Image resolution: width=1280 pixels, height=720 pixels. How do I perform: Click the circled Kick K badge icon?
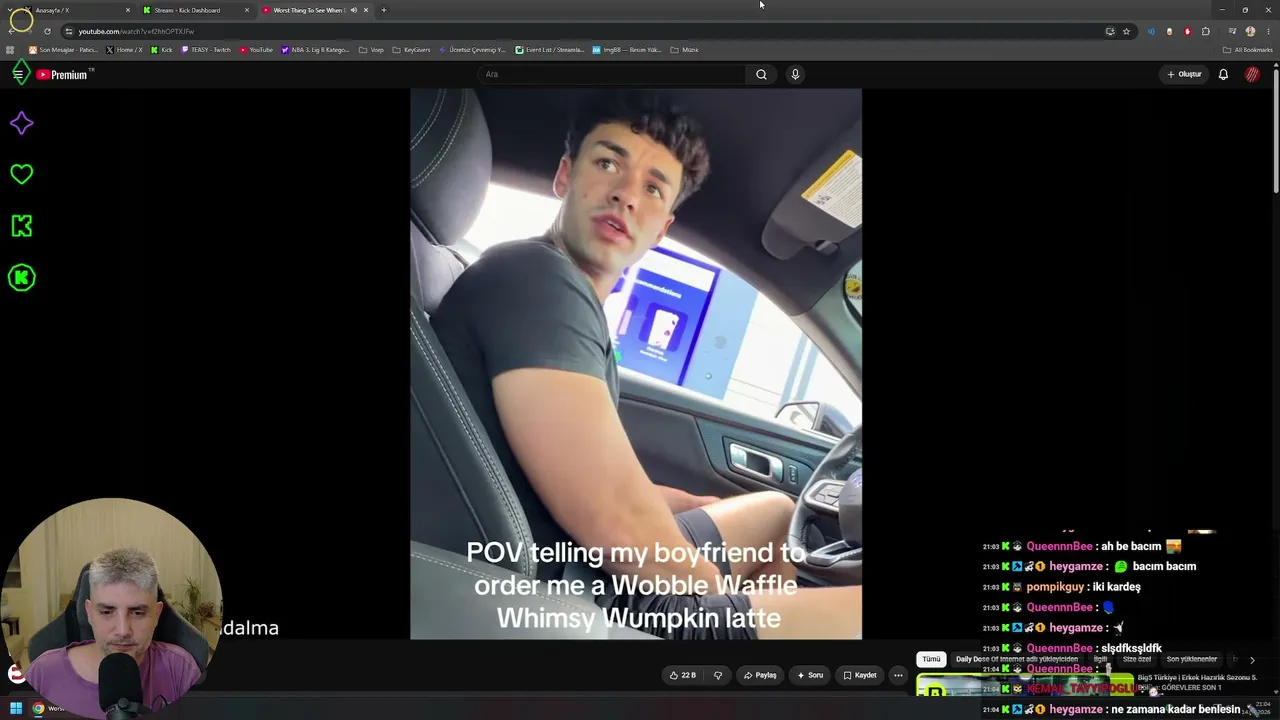21,278
